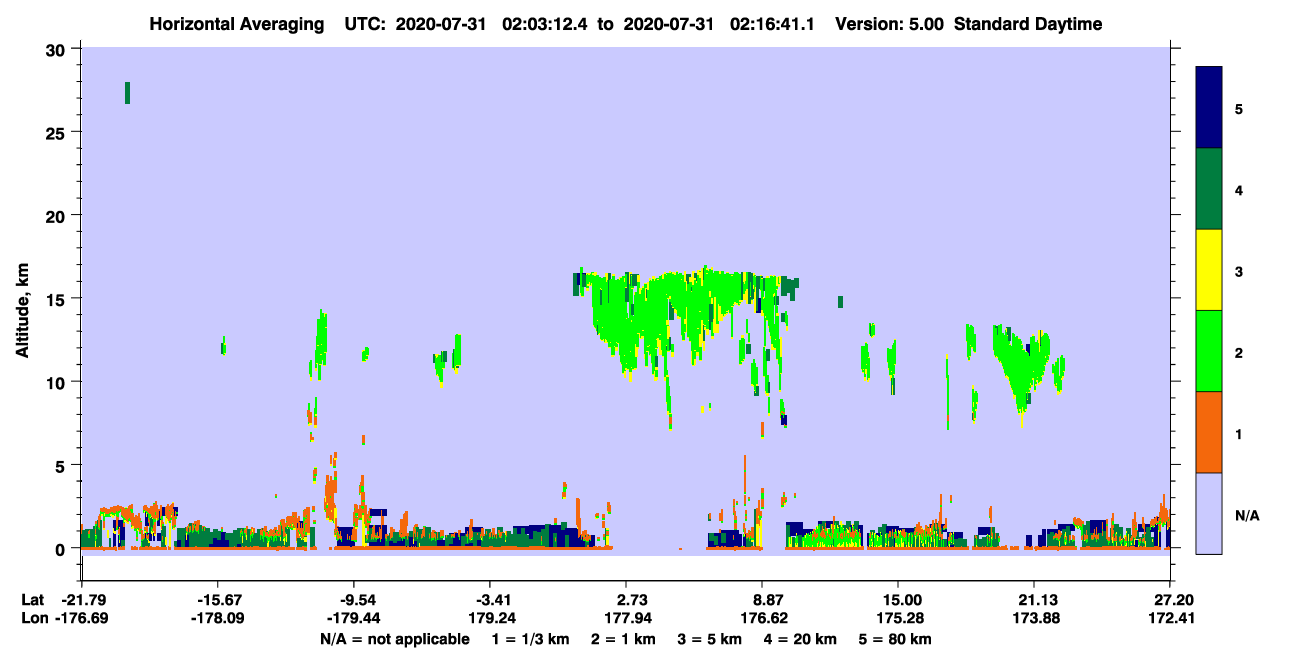Select the 'Horizontal Averaging' title text
The image size is (1300, 667).
[236, 24]
